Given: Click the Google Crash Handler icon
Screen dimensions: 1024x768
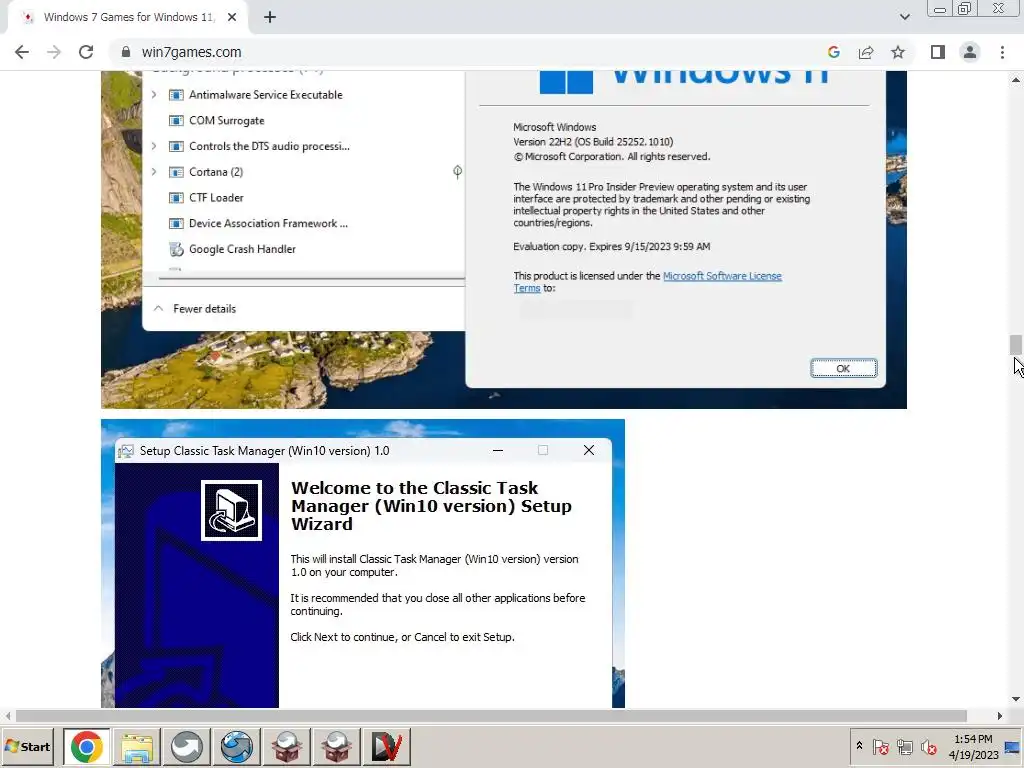Looking at the screenshot, I should tap(176, 249).
